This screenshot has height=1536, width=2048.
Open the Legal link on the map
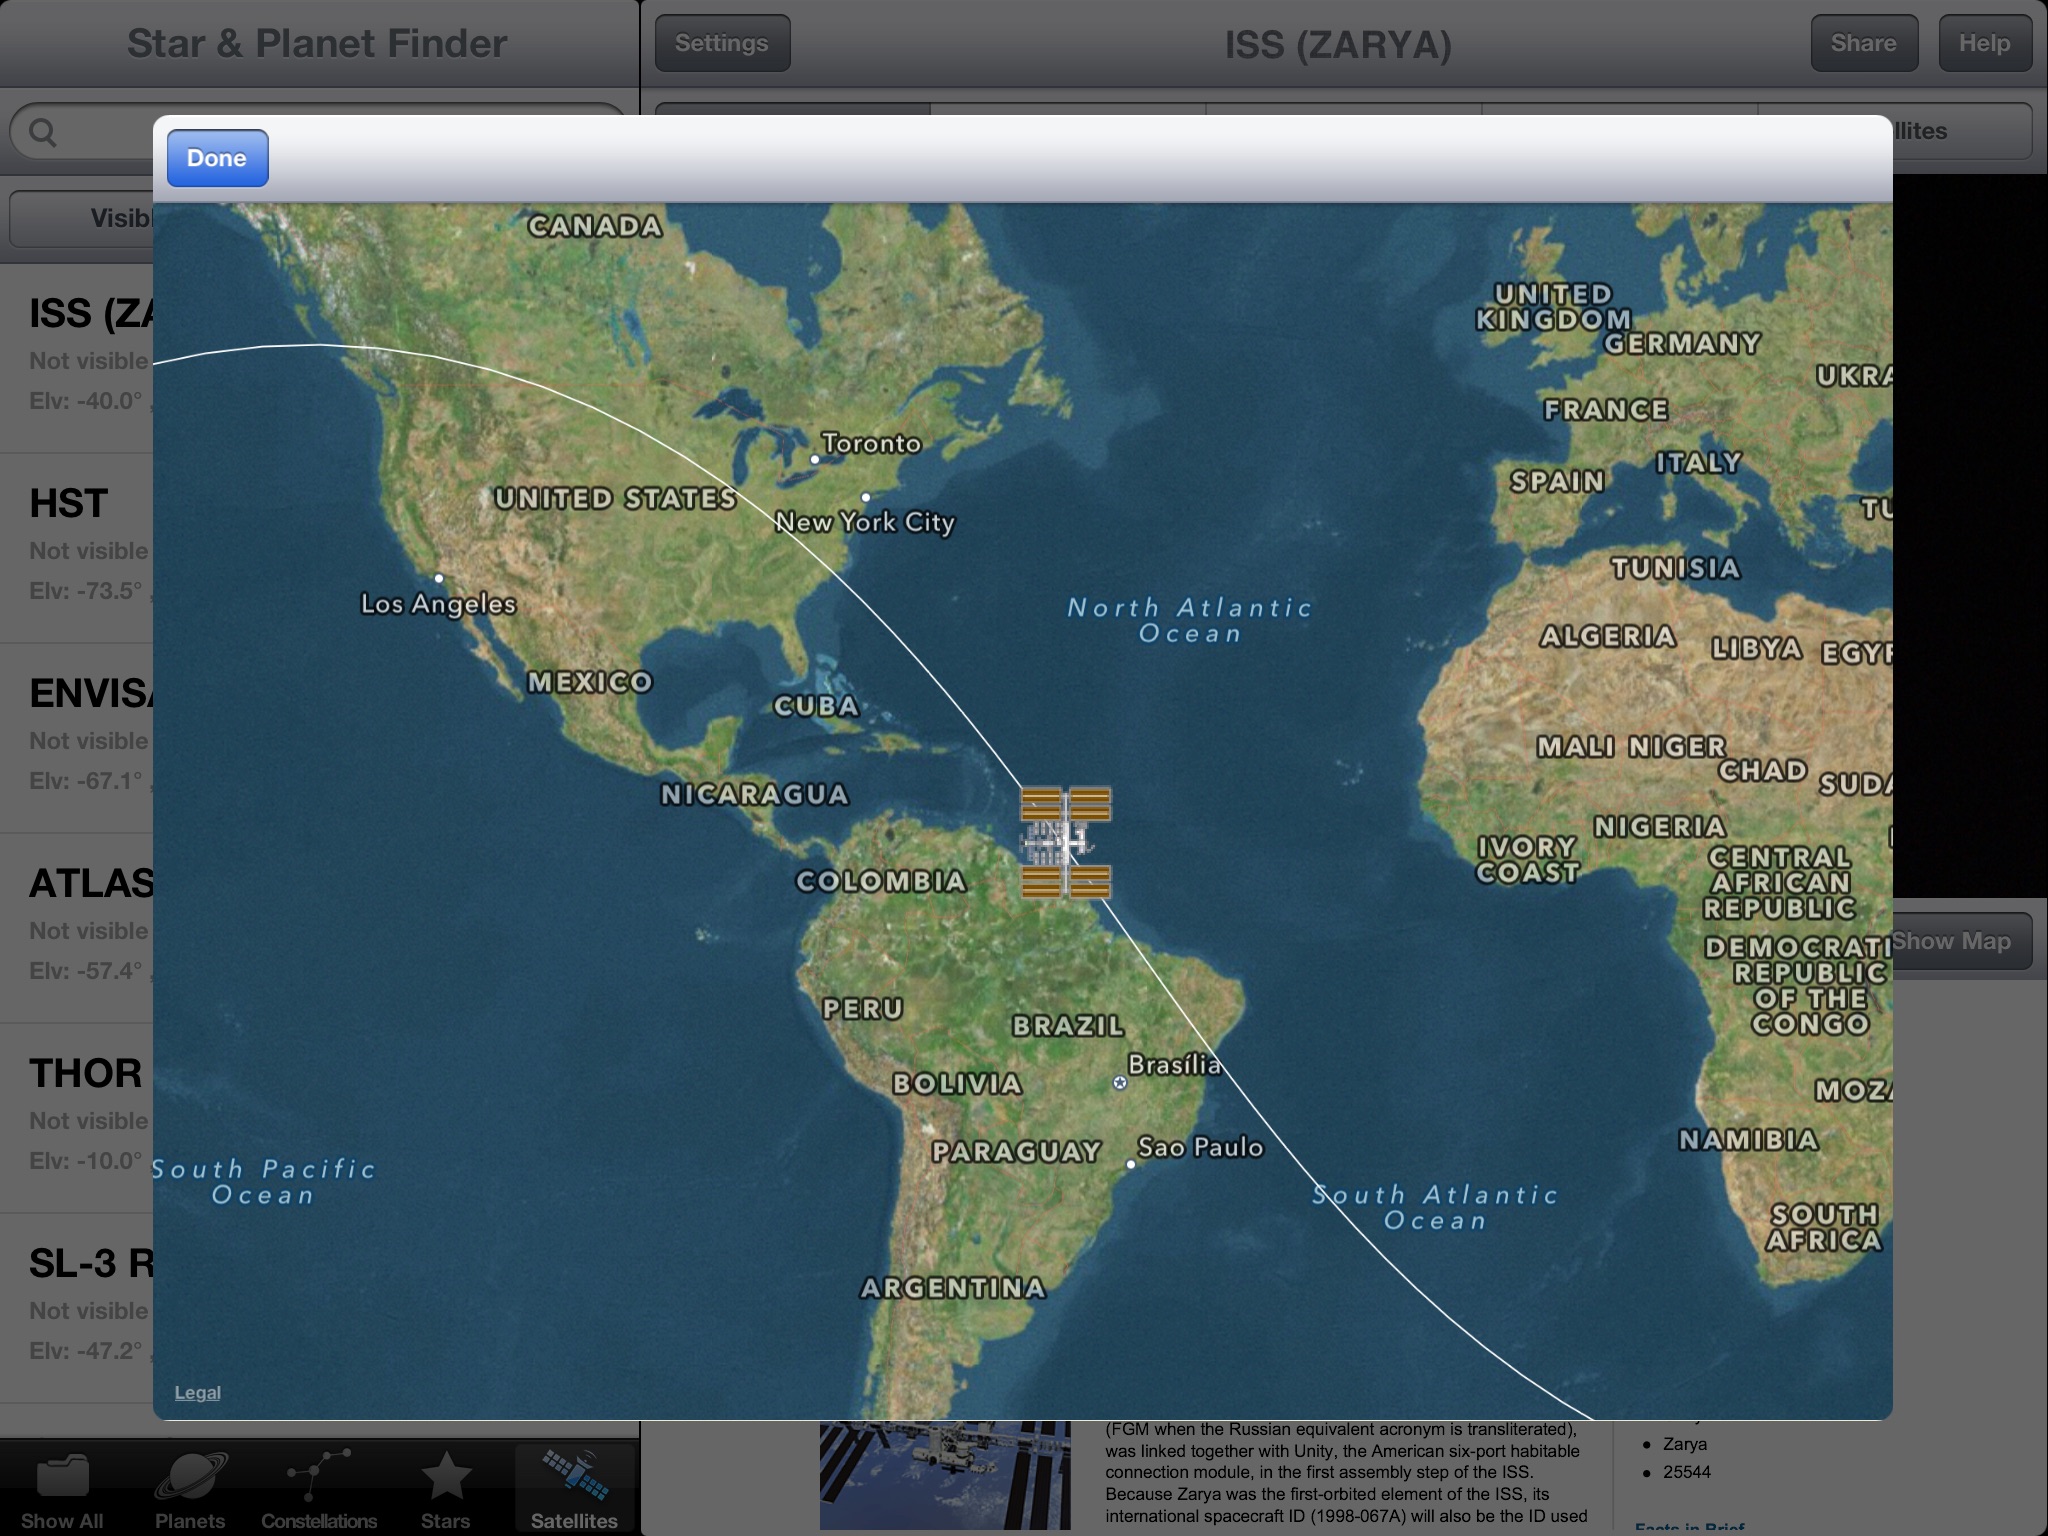click(x=197, y=1392)
